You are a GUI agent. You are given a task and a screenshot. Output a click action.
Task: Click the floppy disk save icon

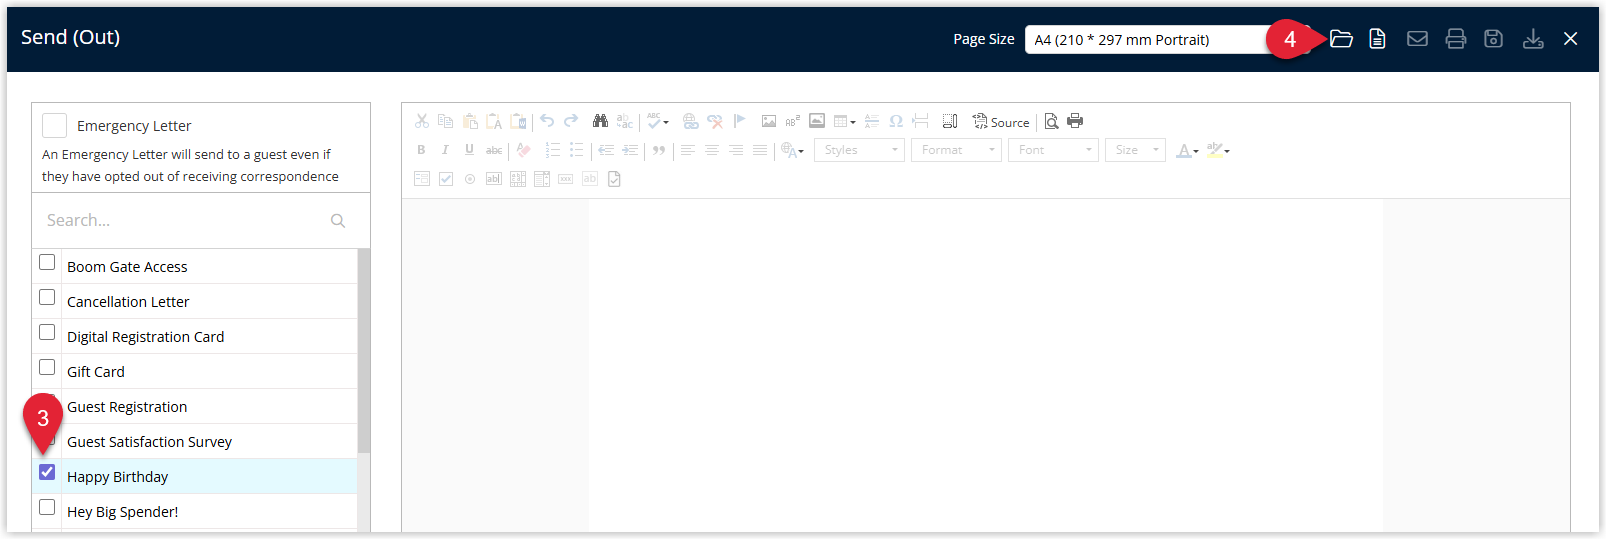pos(1493,39)
